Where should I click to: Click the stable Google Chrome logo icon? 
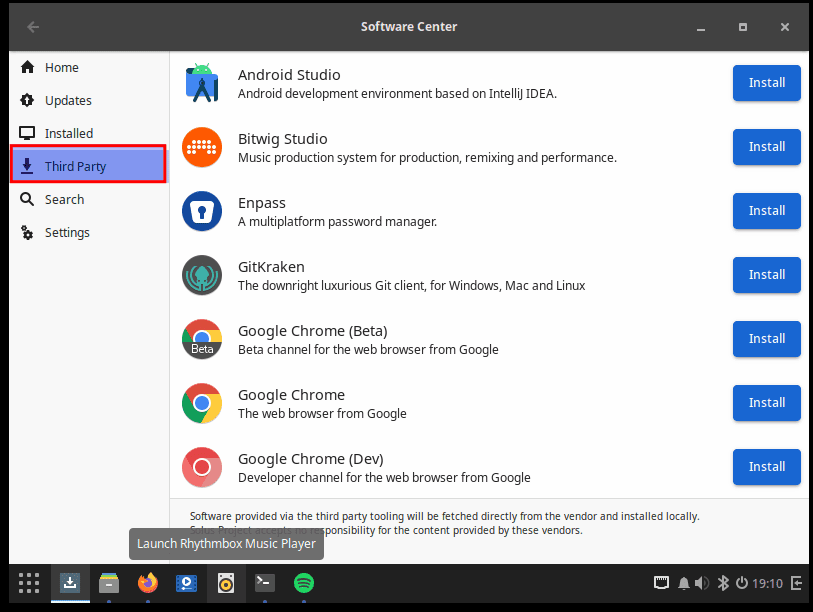pos(202,404)
